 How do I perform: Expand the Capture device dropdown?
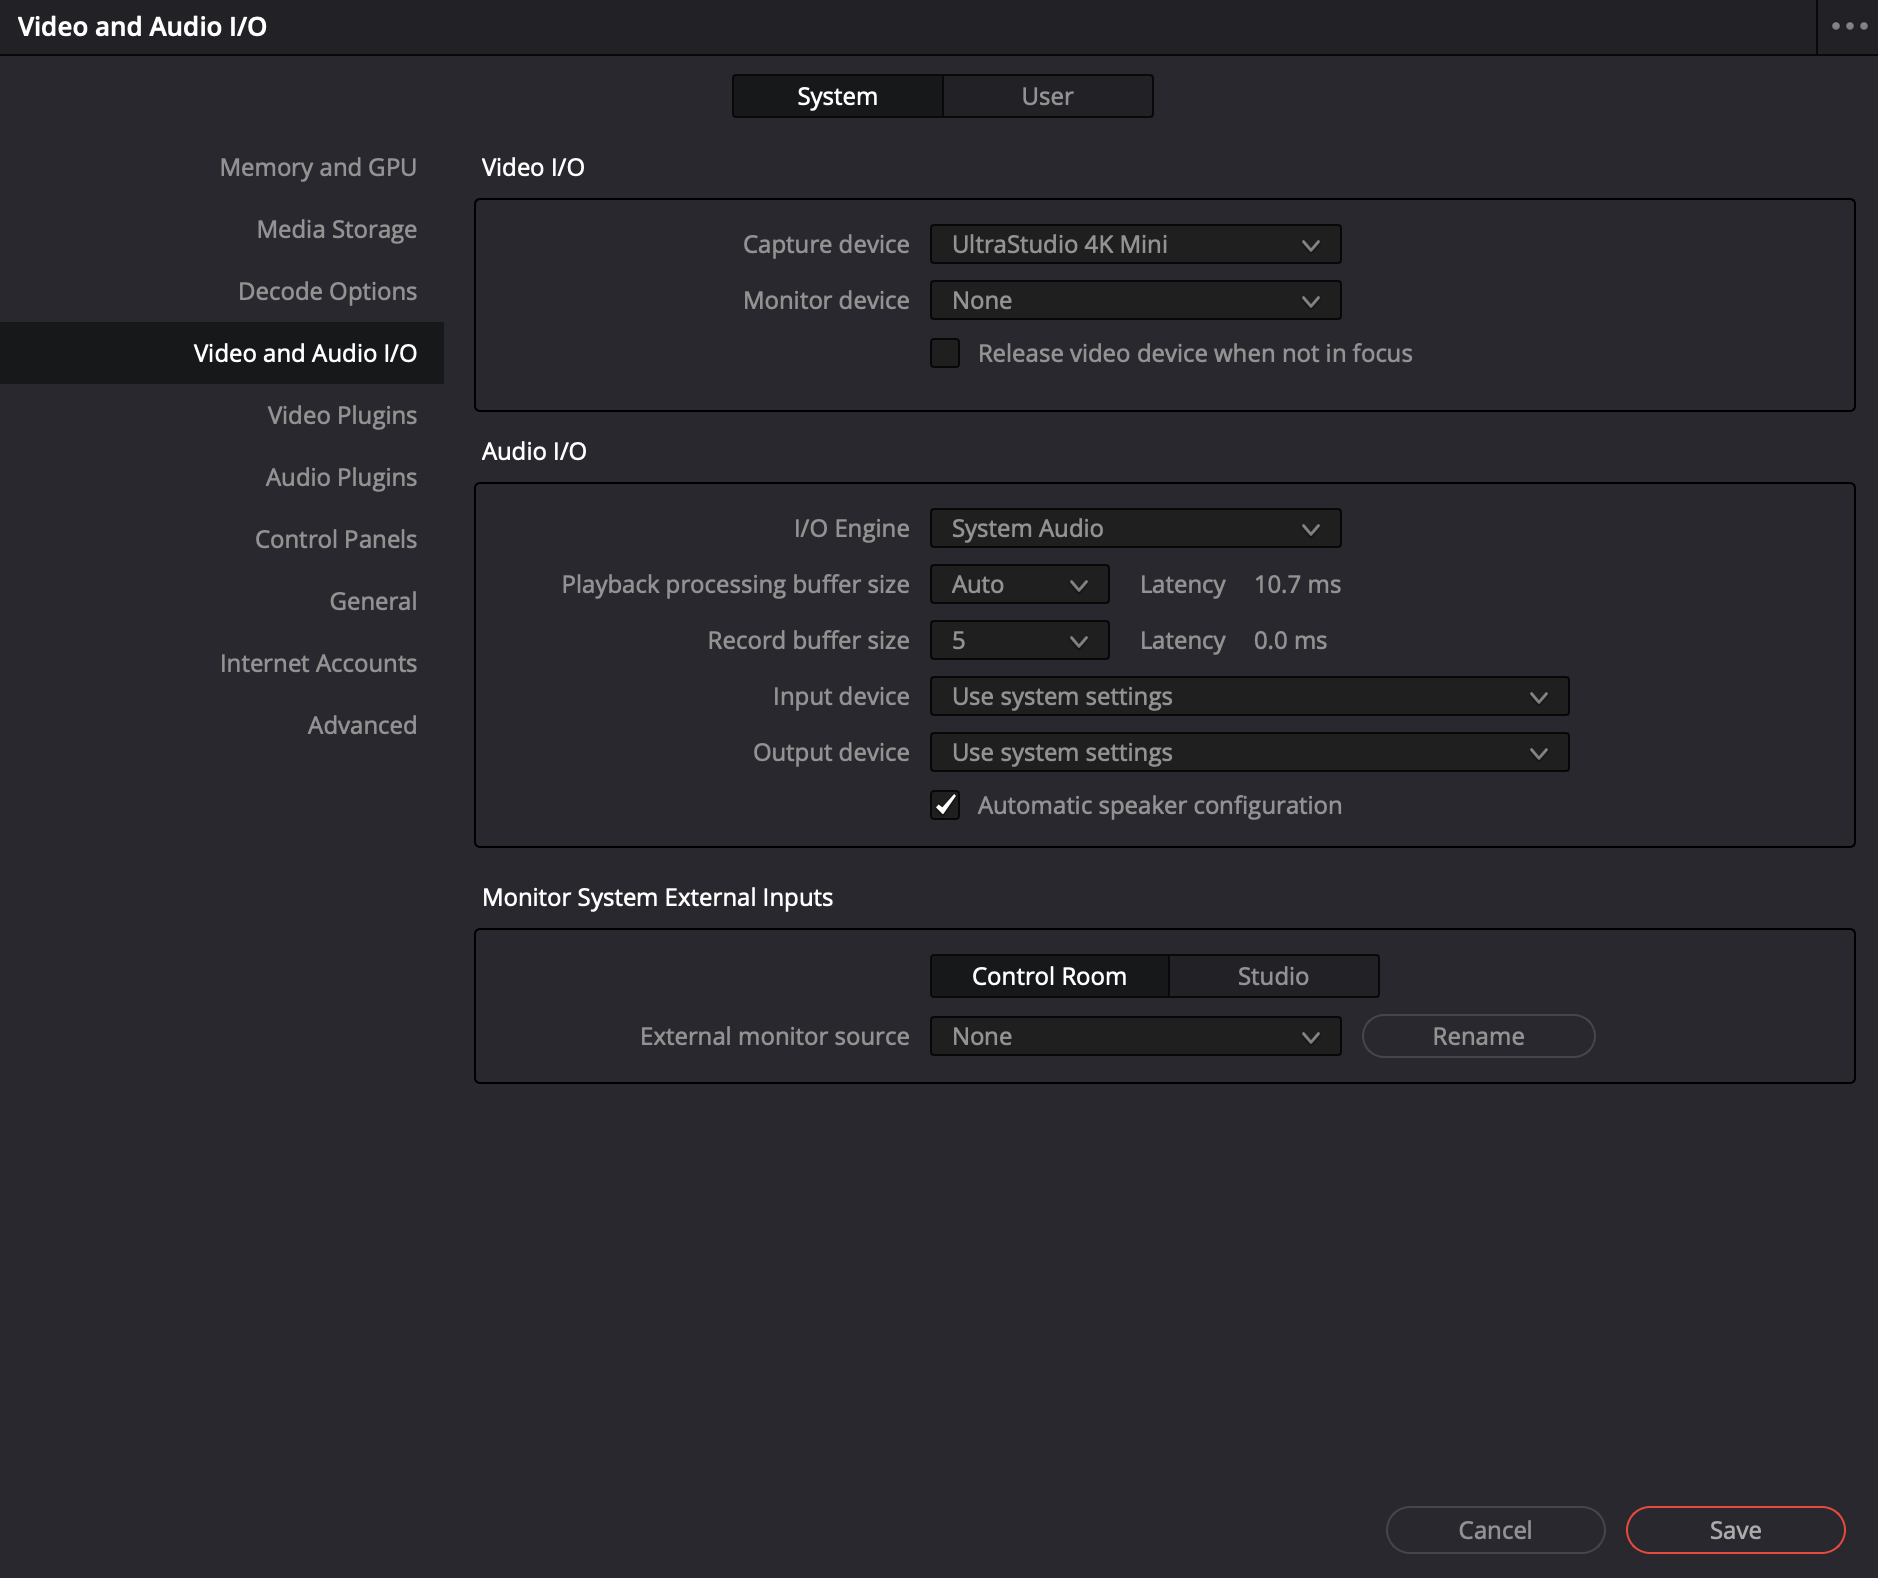click(x=1135, y=244)
